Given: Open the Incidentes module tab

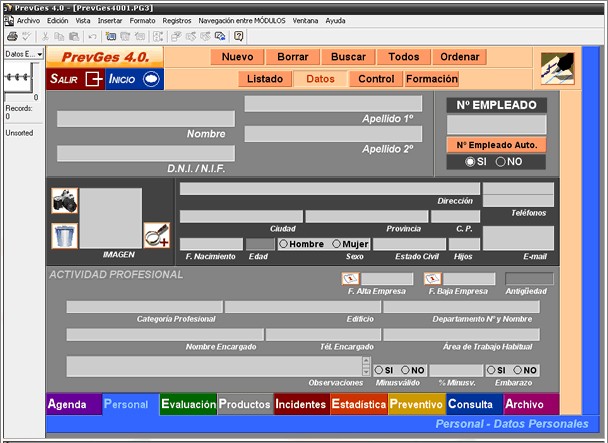Looking at the screenshot, I should click(301, 404).
